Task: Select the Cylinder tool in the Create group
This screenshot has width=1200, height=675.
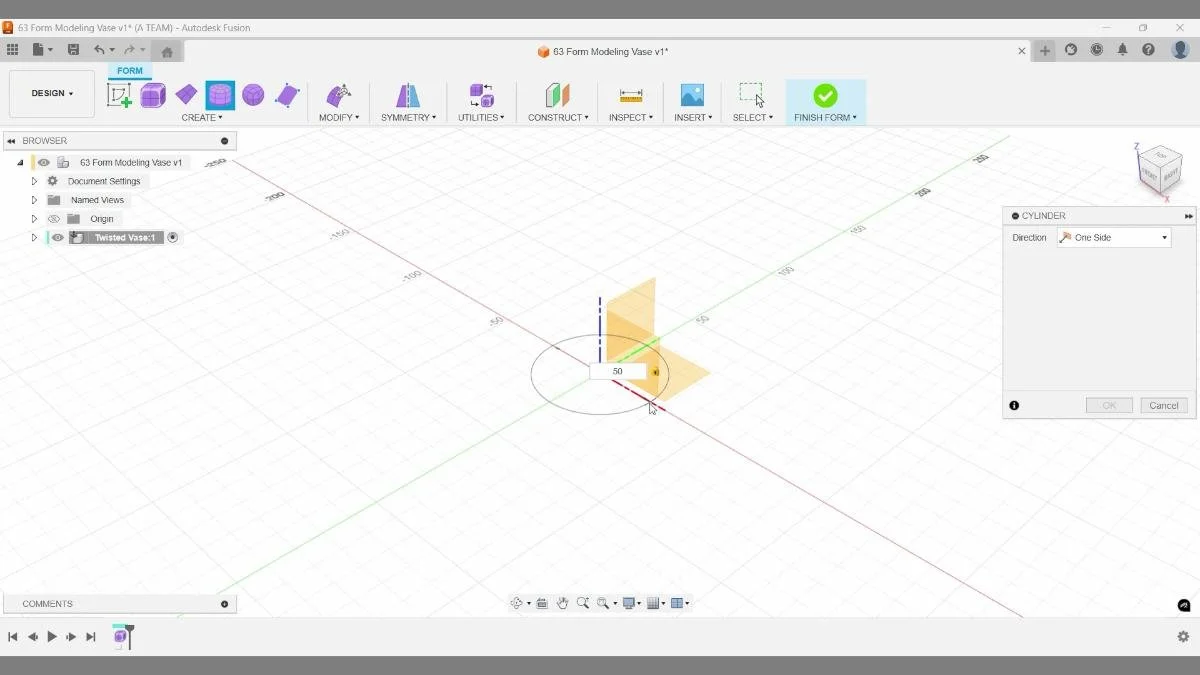Action: 219,94
